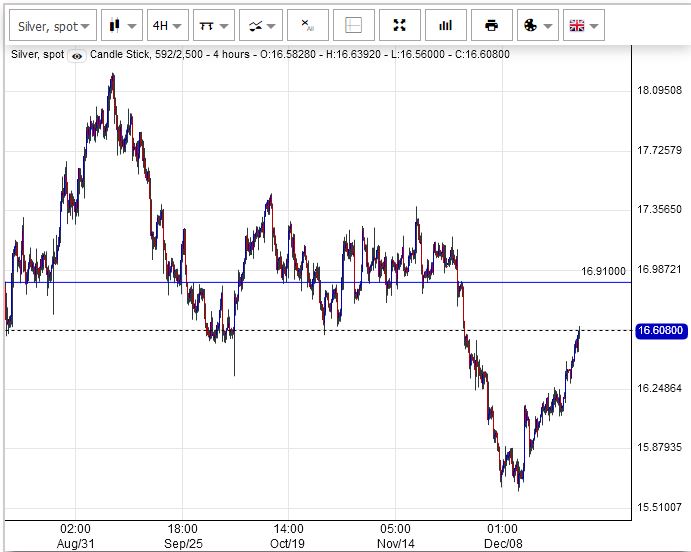The image size is (691, 552).
Task: Toggle the eye icon beside Silver, spot
Action: [77, 55]
